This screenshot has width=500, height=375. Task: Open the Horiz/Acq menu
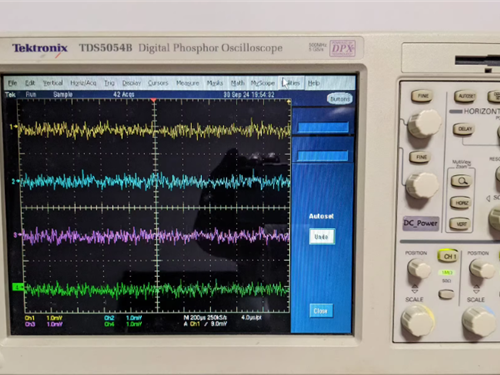click(x=83, y=83)
